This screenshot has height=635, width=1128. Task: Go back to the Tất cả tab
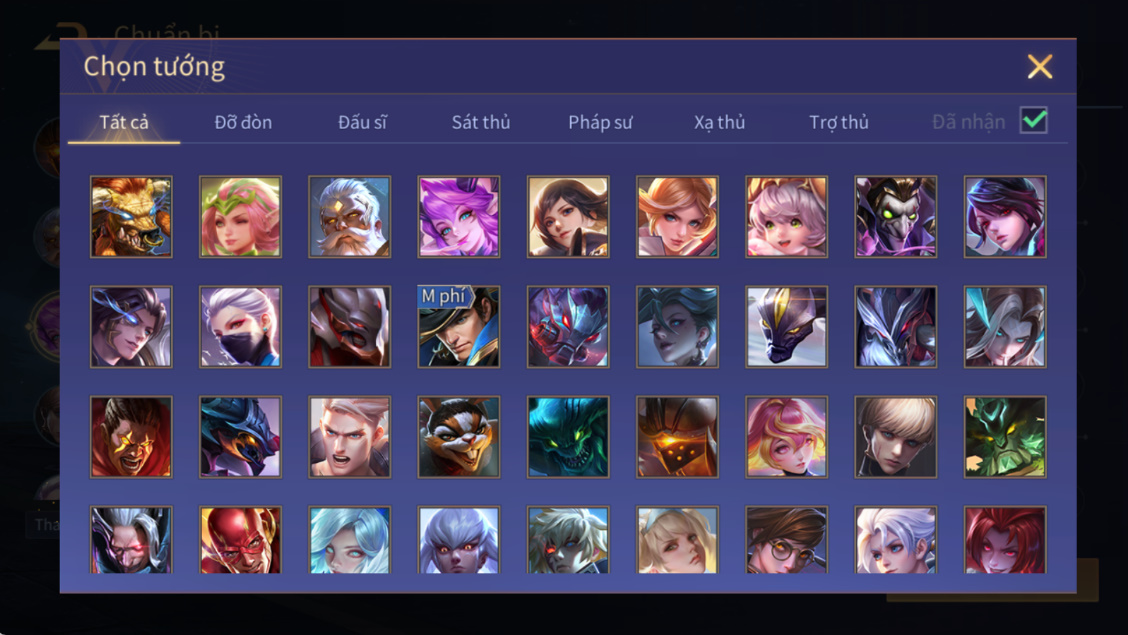click(x=124, y=122)
